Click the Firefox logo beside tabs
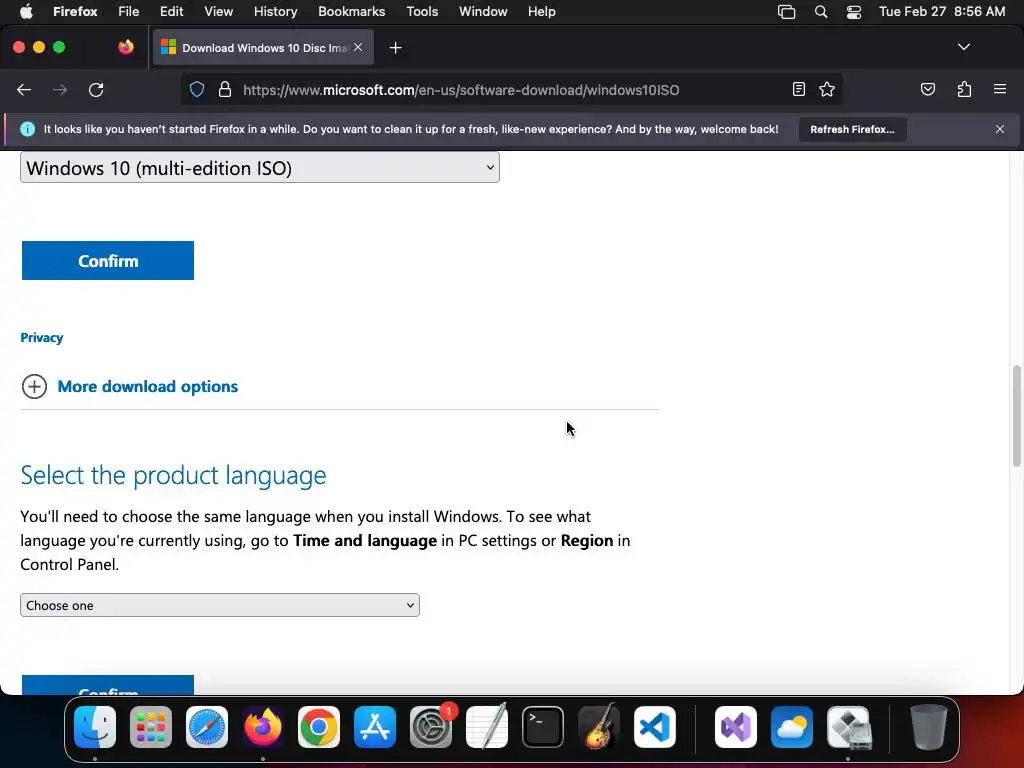 (126, 47)
